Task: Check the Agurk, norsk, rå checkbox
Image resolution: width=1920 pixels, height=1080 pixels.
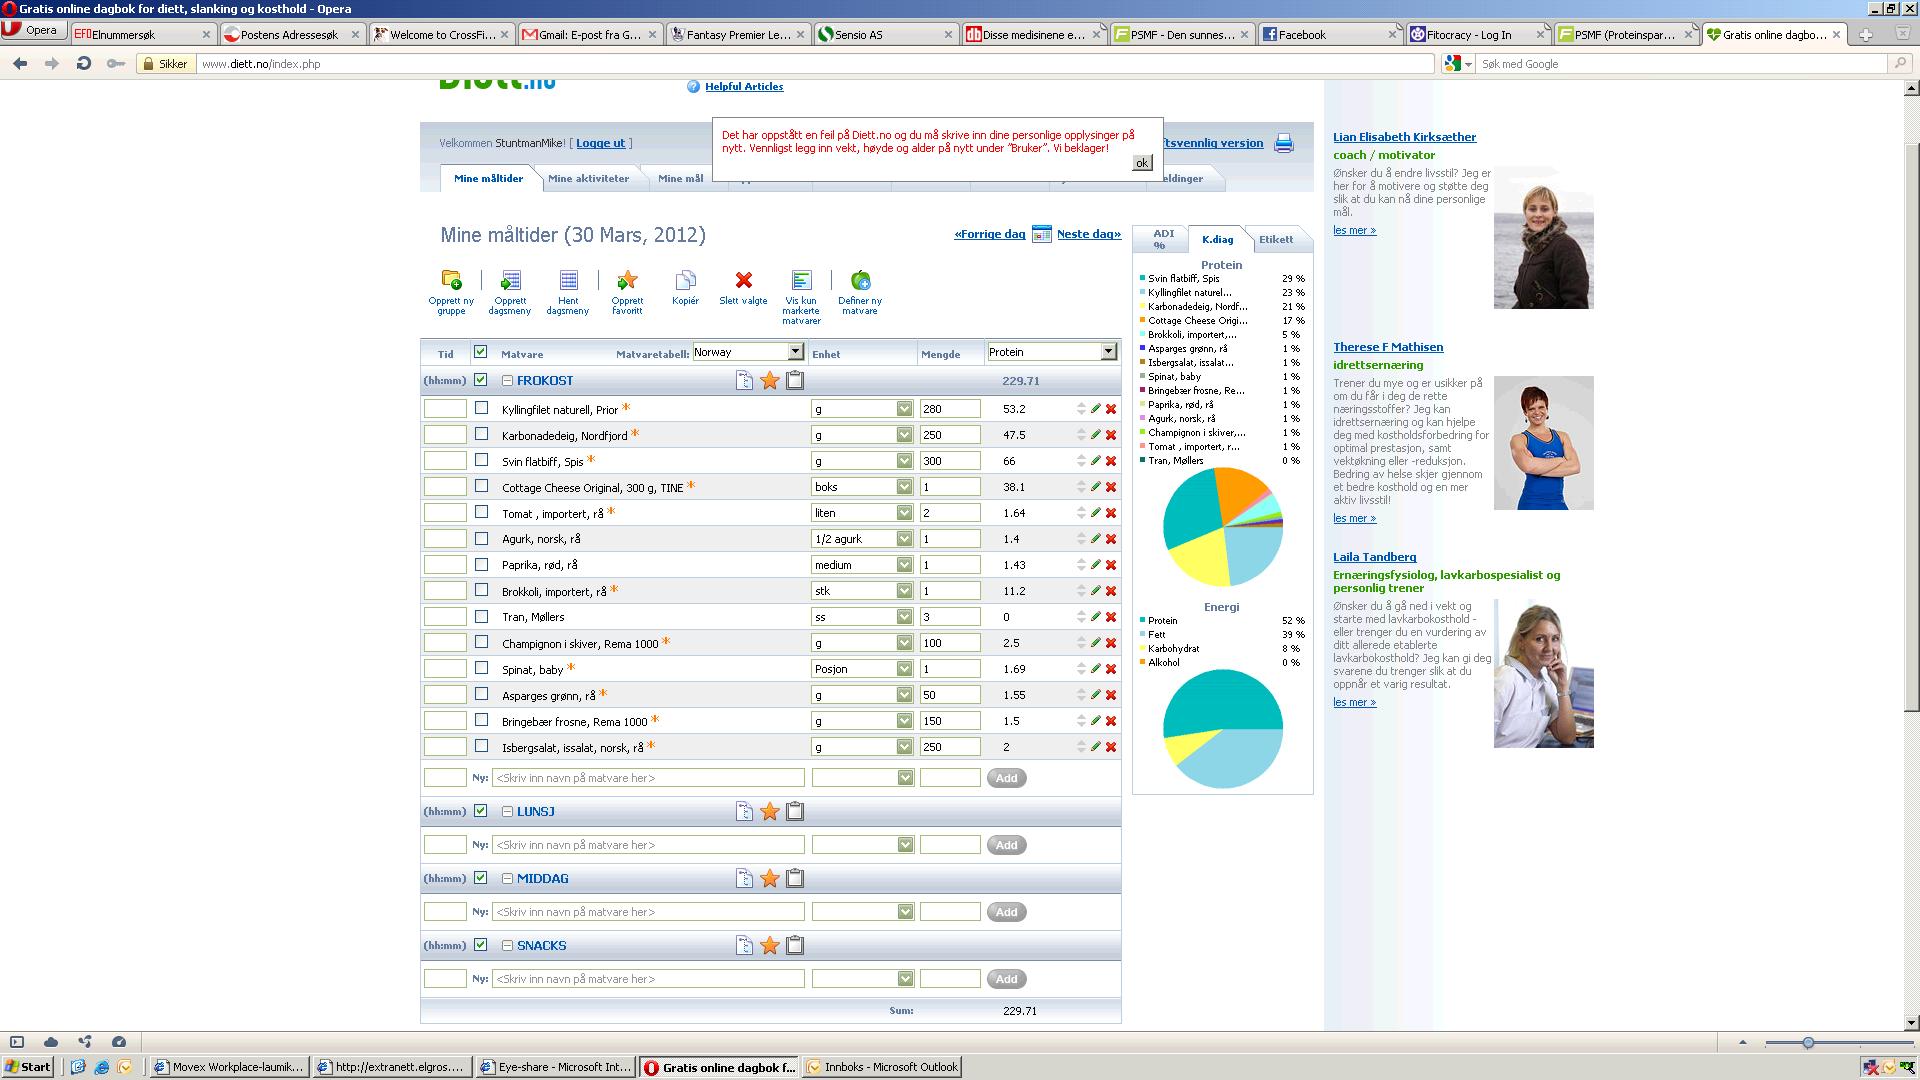Action: (x=481, y=538)
